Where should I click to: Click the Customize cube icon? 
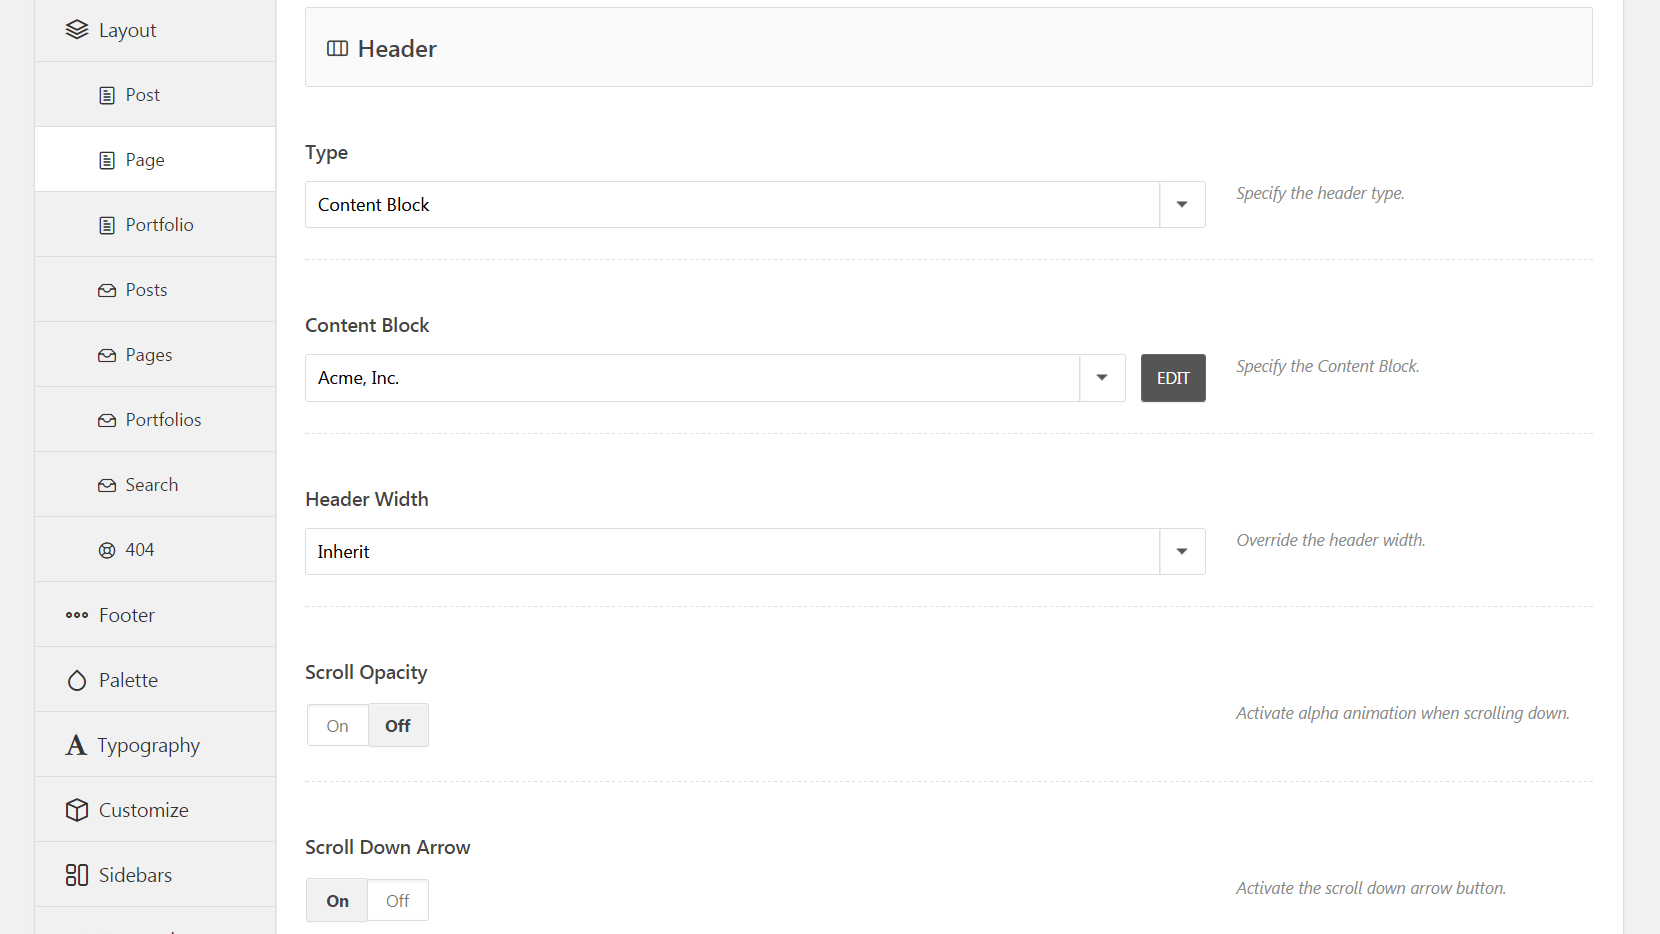coord(77,810)
